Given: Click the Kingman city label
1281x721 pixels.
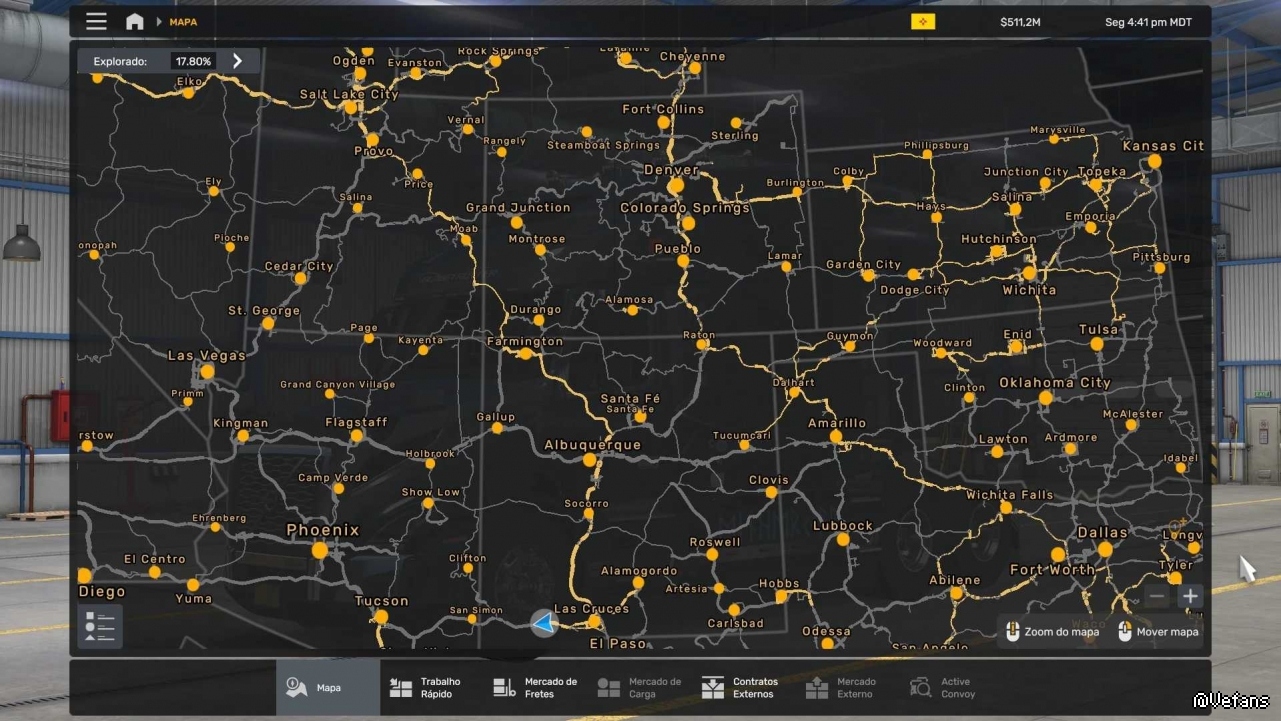Looking at the screenshot, I should point(241,423).
